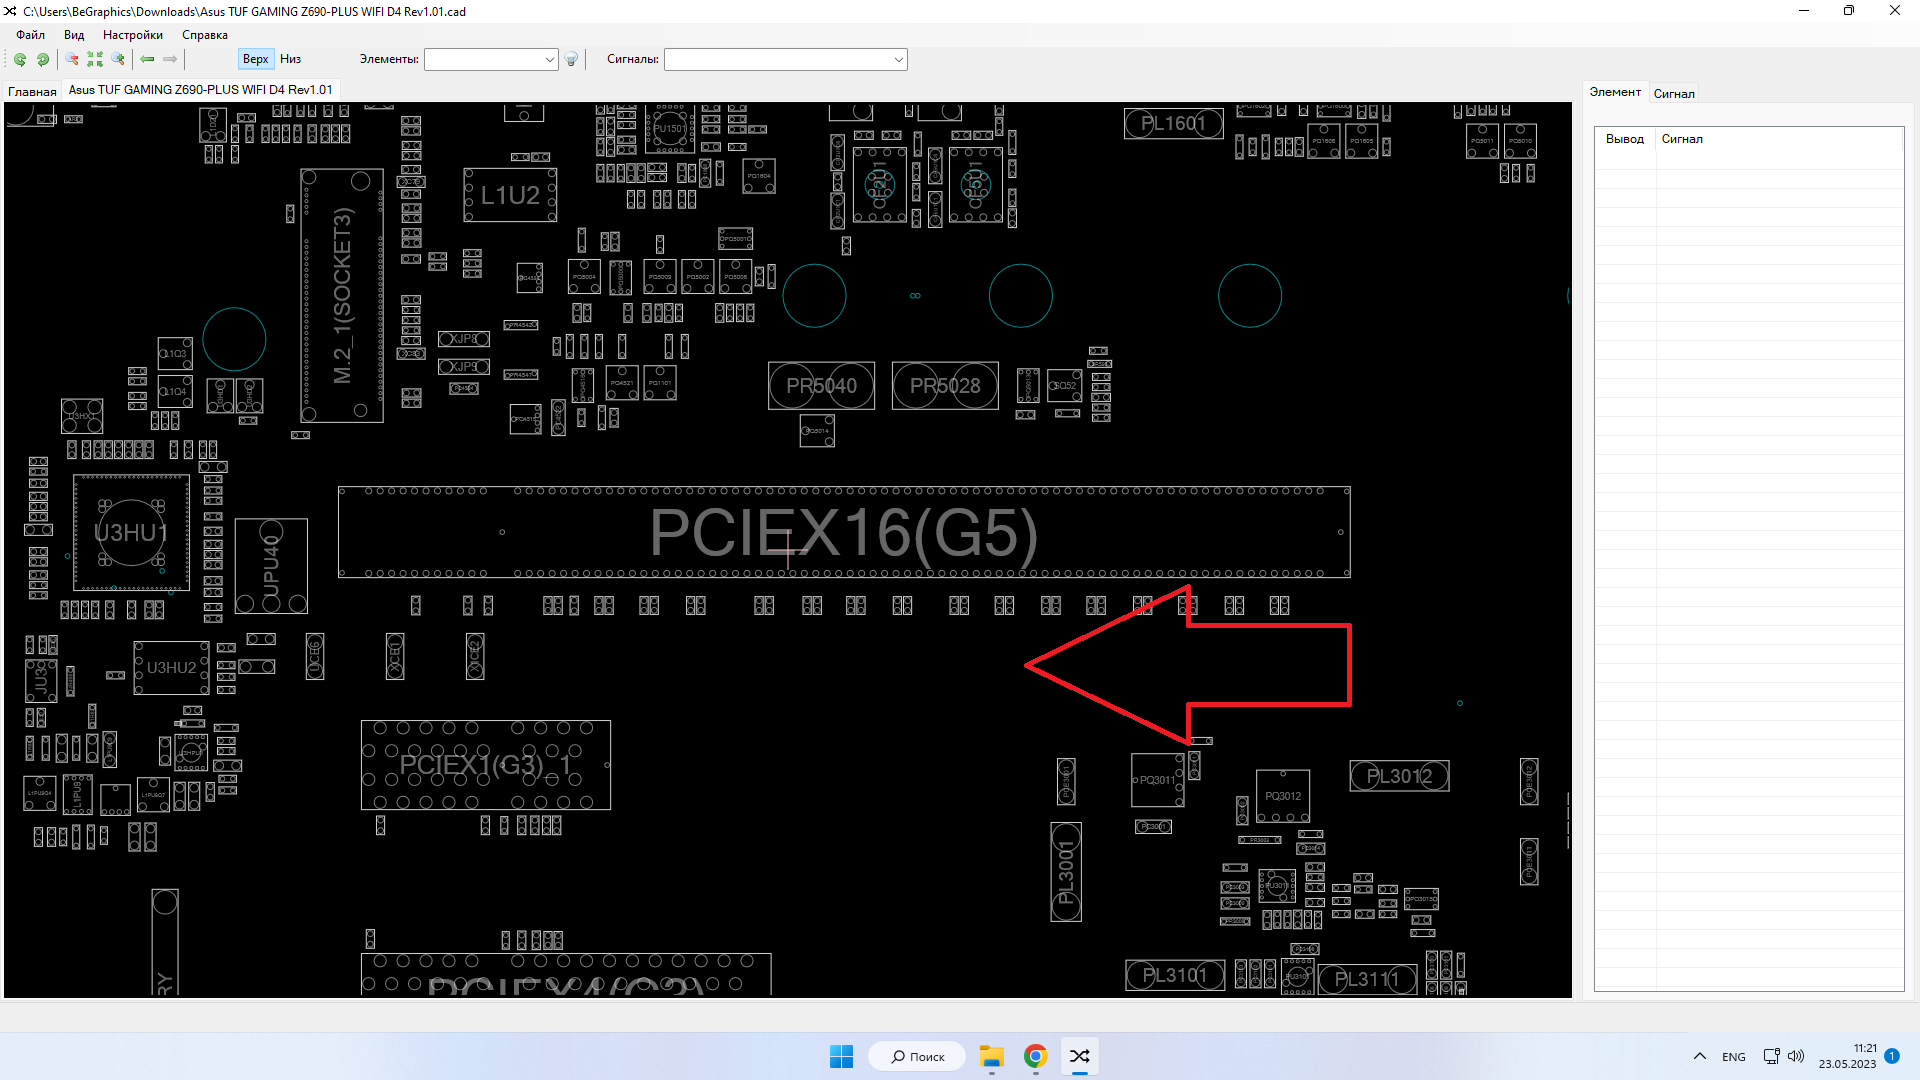Open the Настройки menu

pos(133,35)
